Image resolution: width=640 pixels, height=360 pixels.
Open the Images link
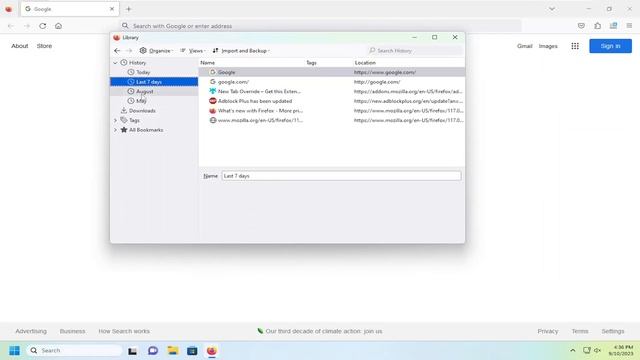click(x=548, y=46)
